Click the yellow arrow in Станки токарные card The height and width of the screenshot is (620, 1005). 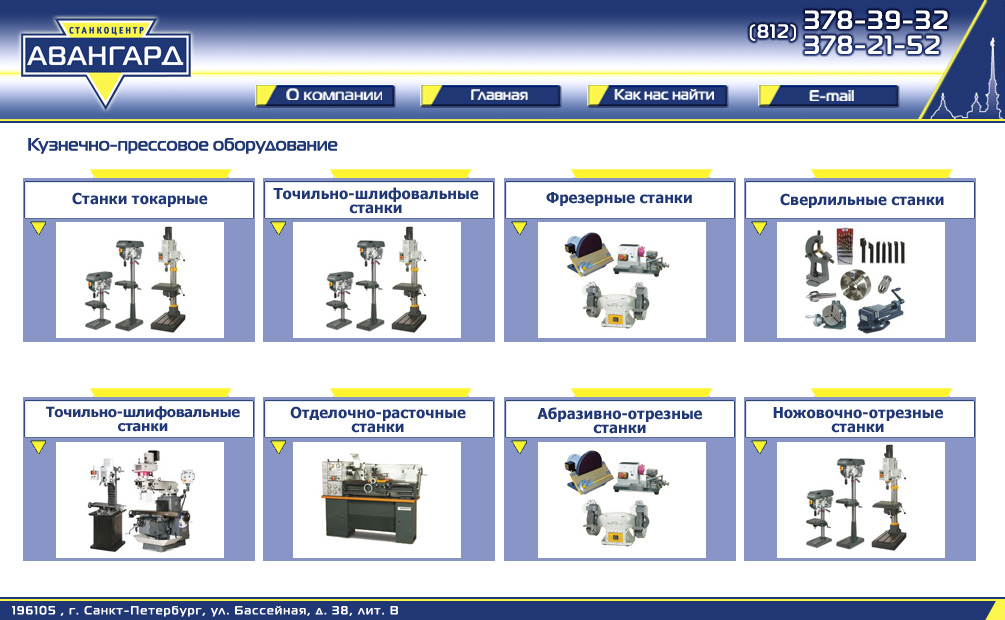pos(38,228)
